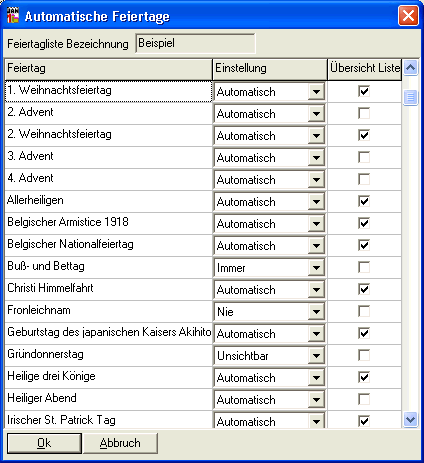This screenshot has width=424, height=463.
Task: Select the Fronleichnam row name
Action: (x=108, y=311)
